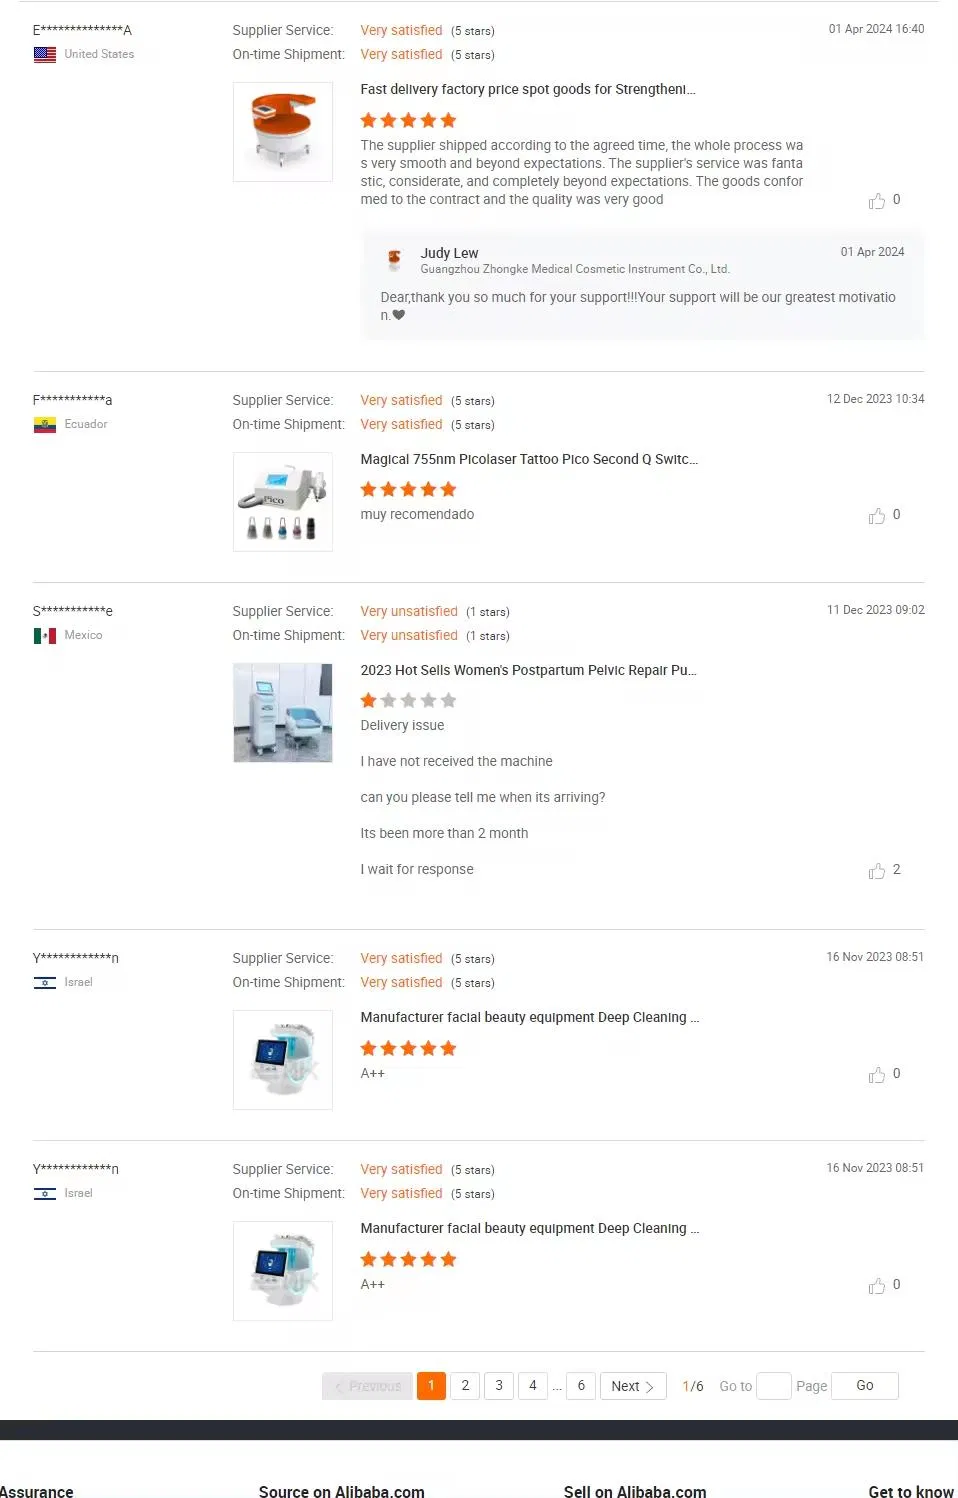Like the first Israel A++ review

(877, 1075)
